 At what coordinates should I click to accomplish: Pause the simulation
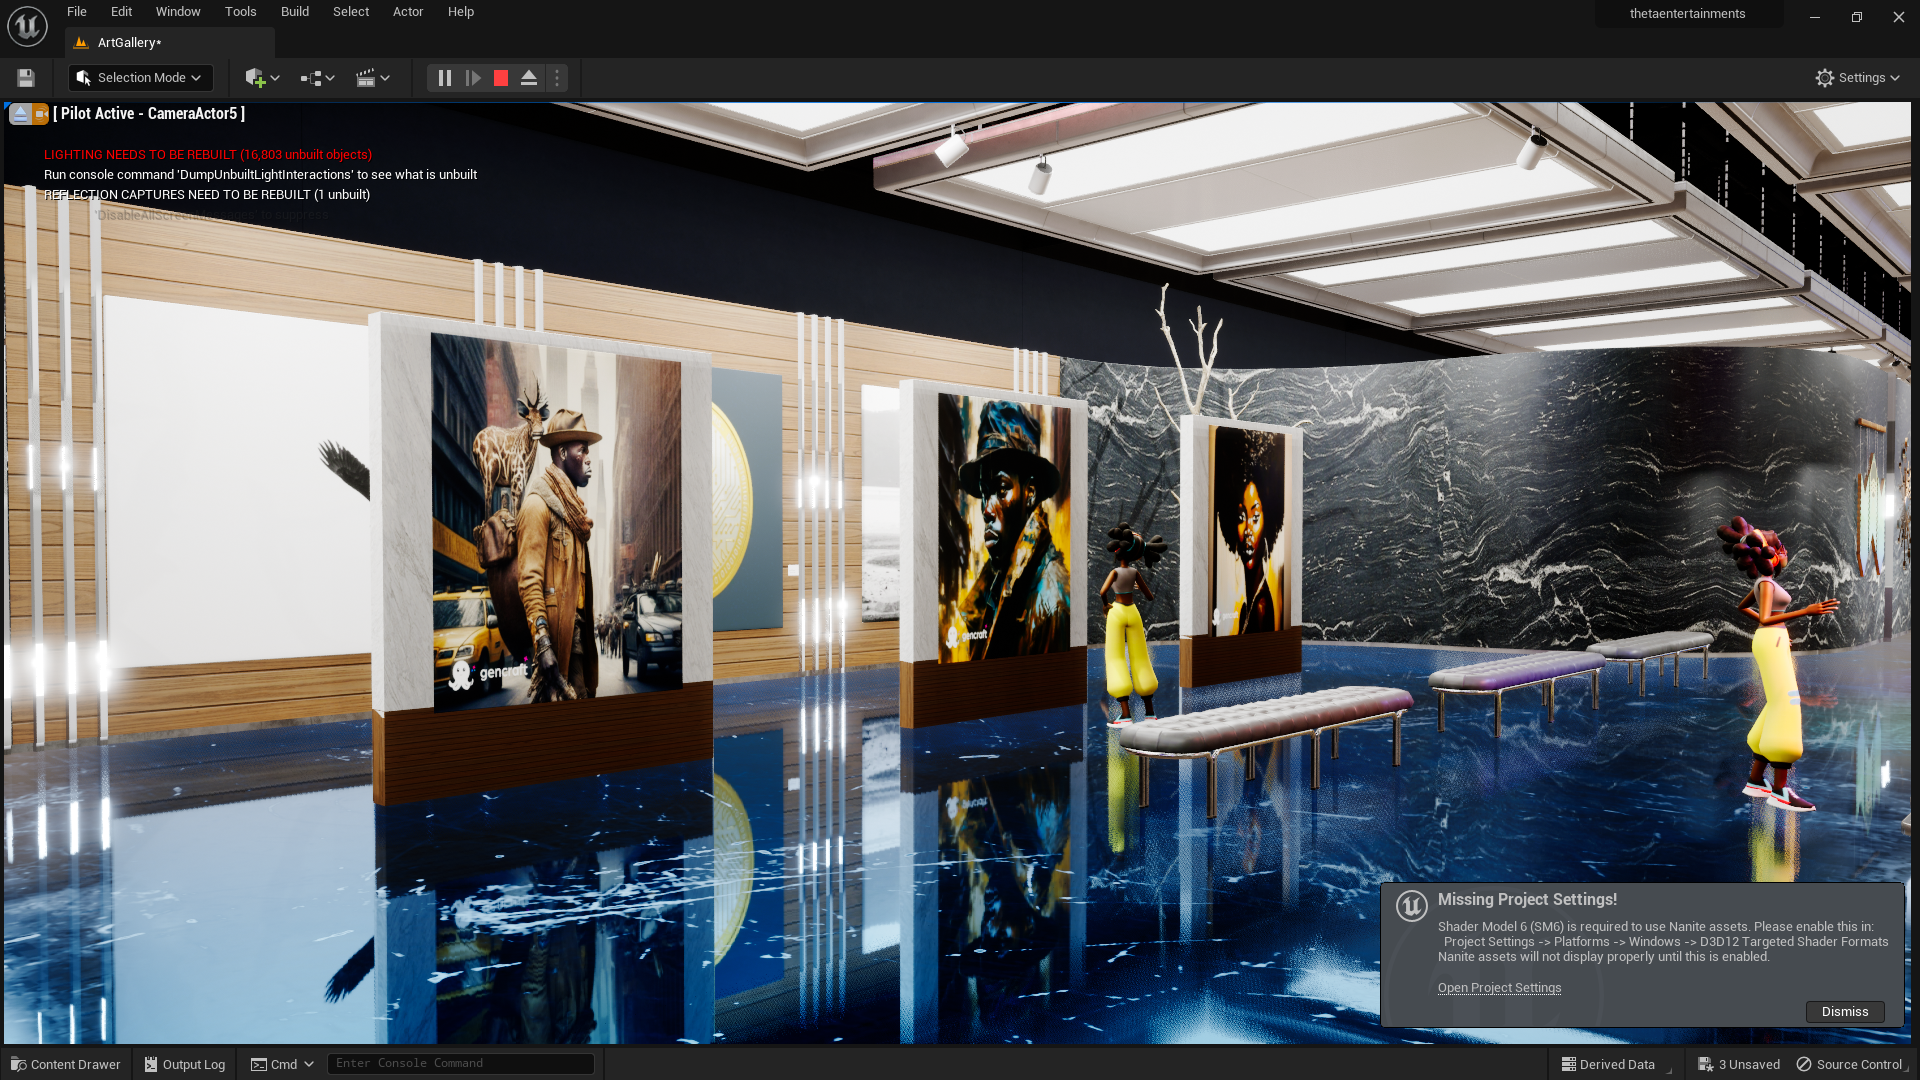pos(445,78)
